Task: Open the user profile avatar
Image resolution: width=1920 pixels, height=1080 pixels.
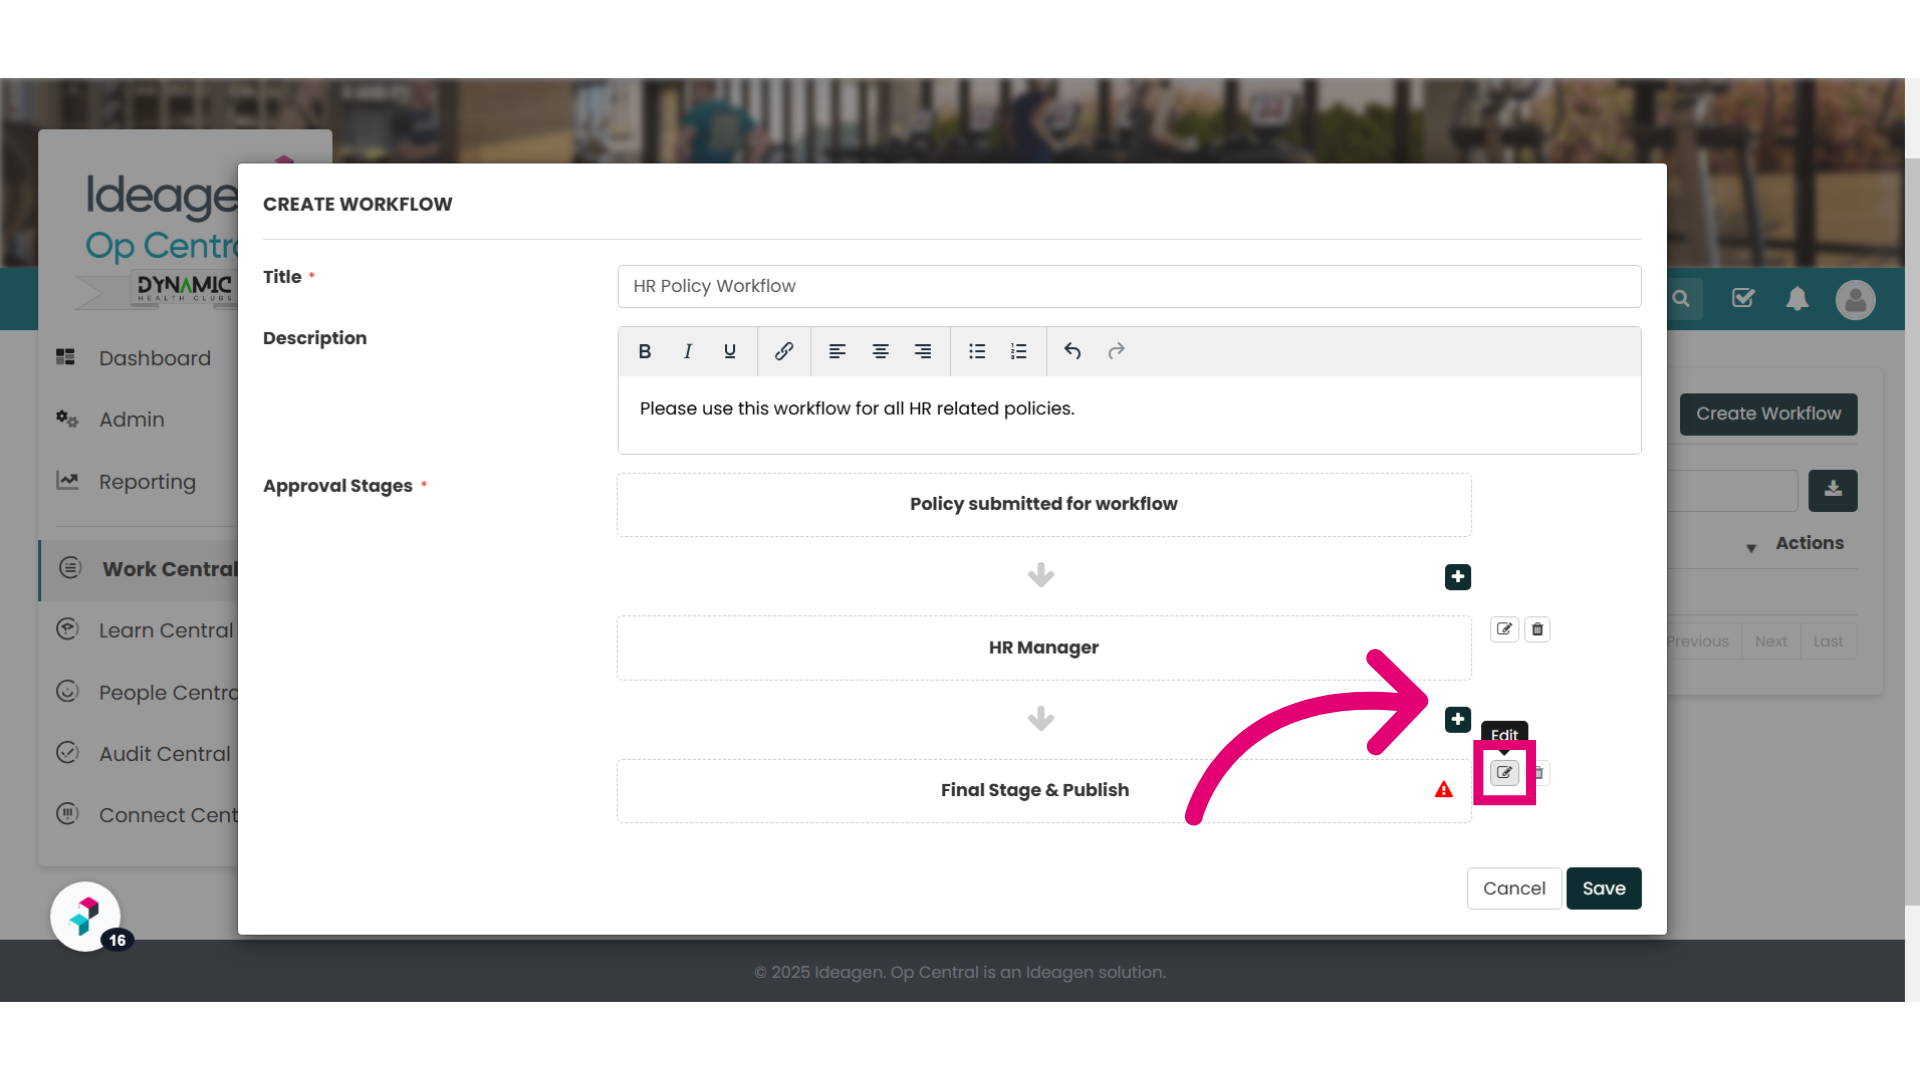Action: [x=1856, y=300]
